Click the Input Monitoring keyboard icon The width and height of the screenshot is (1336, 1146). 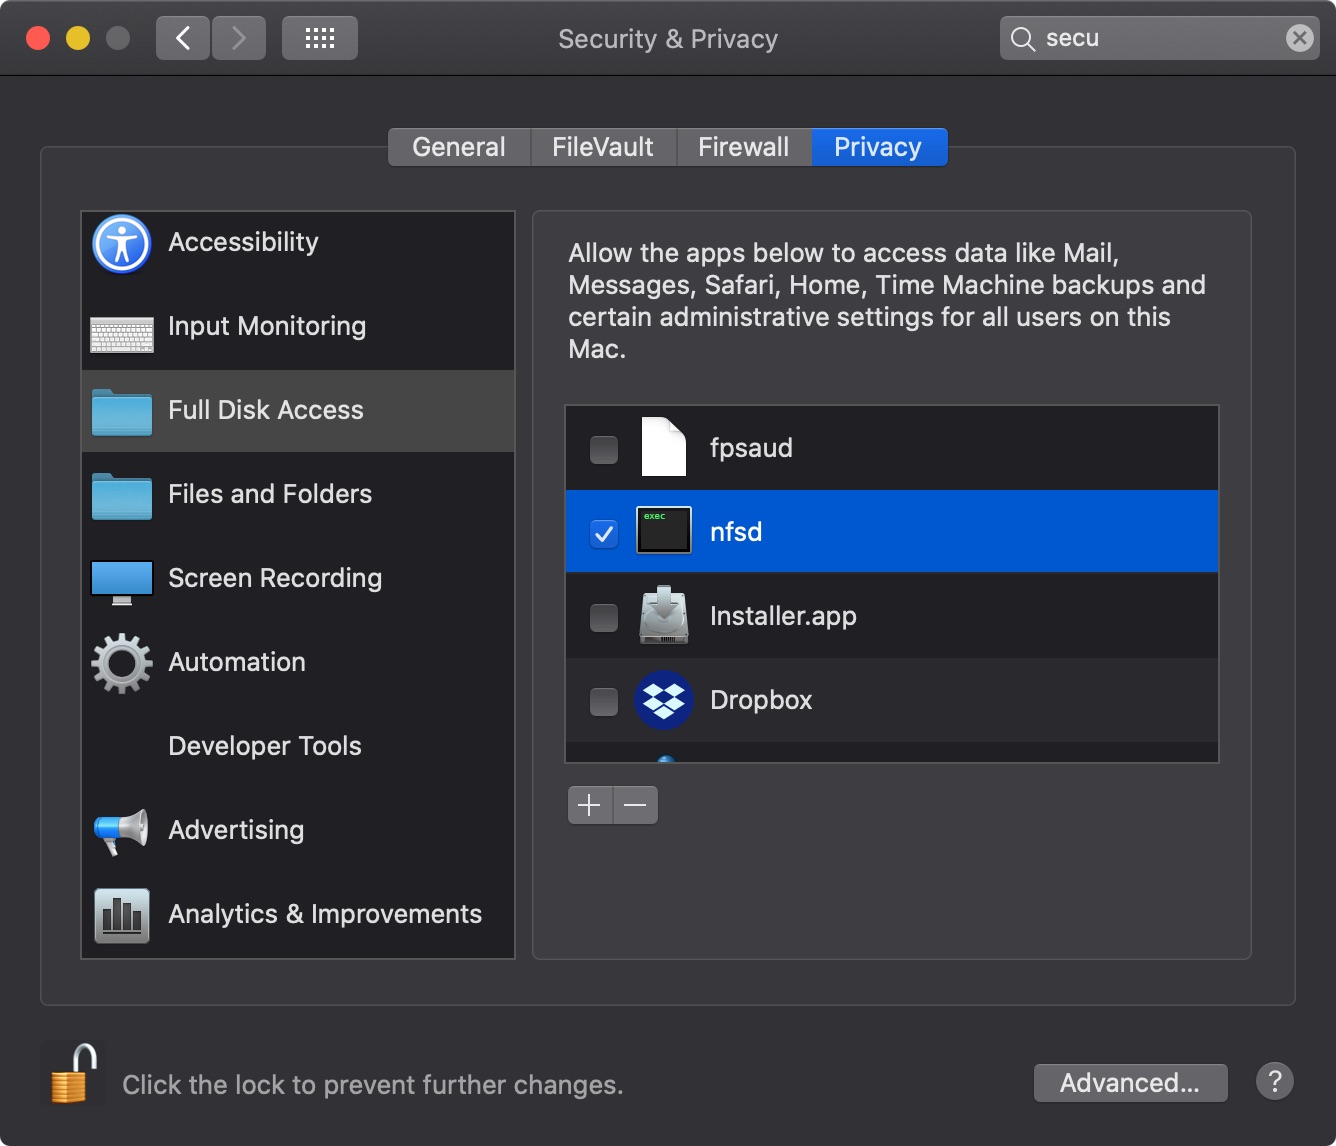(x=122, y=335)
